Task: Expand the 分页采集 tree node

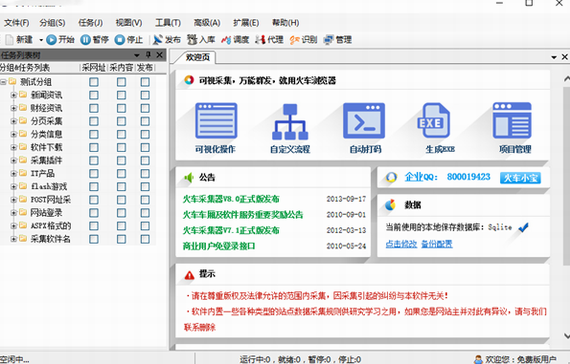Action: pyautogui.click(x=14, y=121)
